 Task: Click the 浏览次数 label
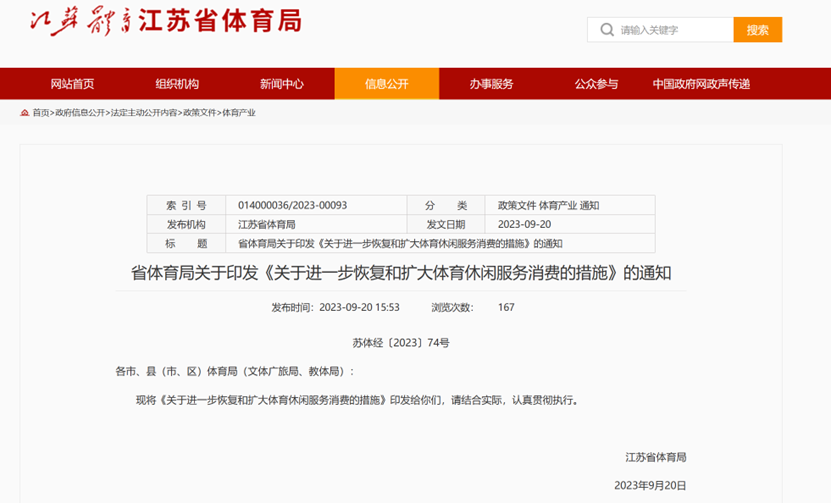click(x=452, y=307)
